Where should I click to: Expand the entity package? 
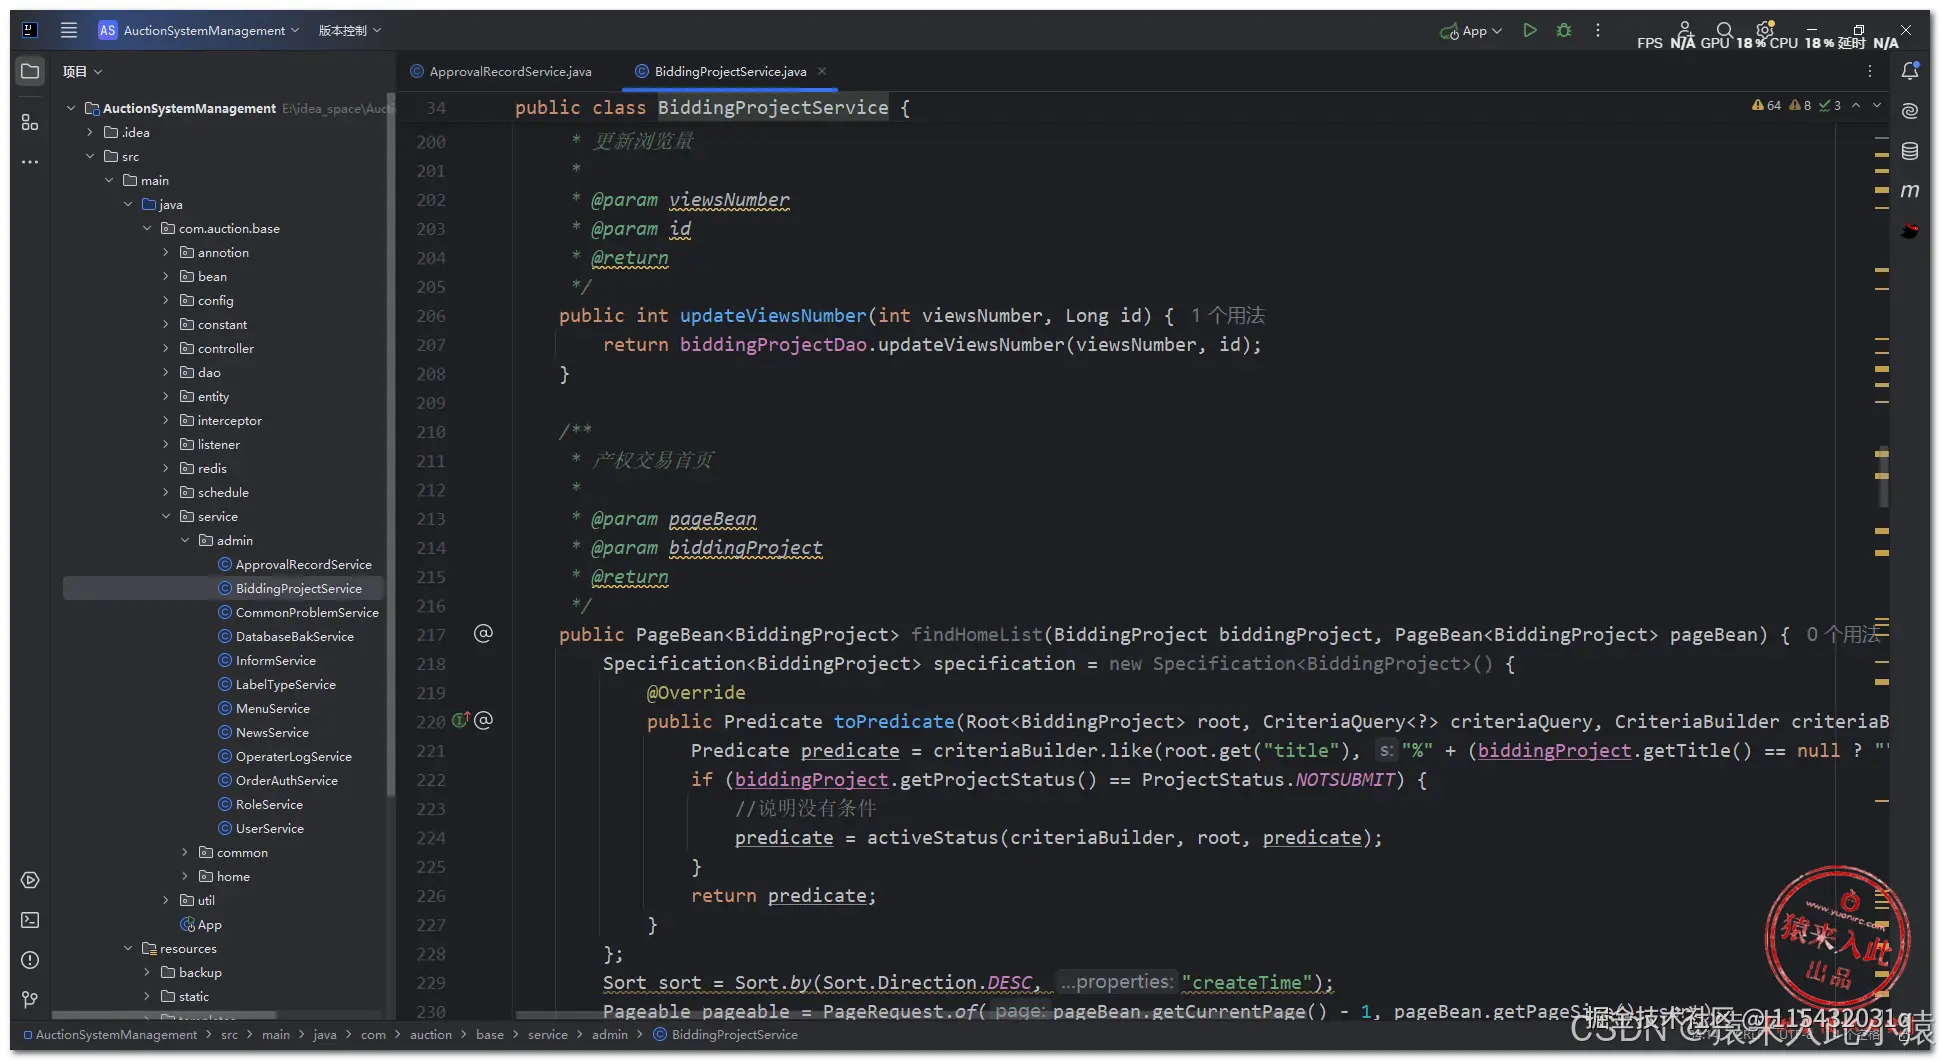(x=166, y=396)
